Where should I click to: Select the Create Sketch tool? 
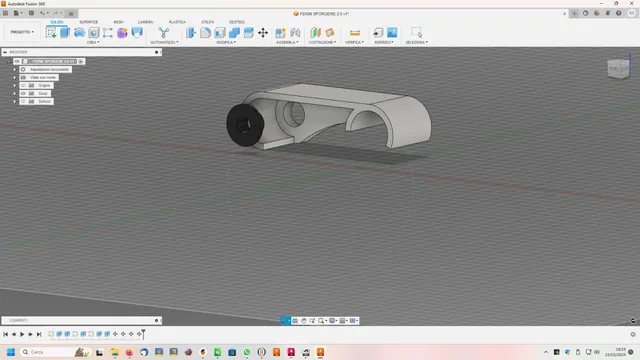click(51, 33)
